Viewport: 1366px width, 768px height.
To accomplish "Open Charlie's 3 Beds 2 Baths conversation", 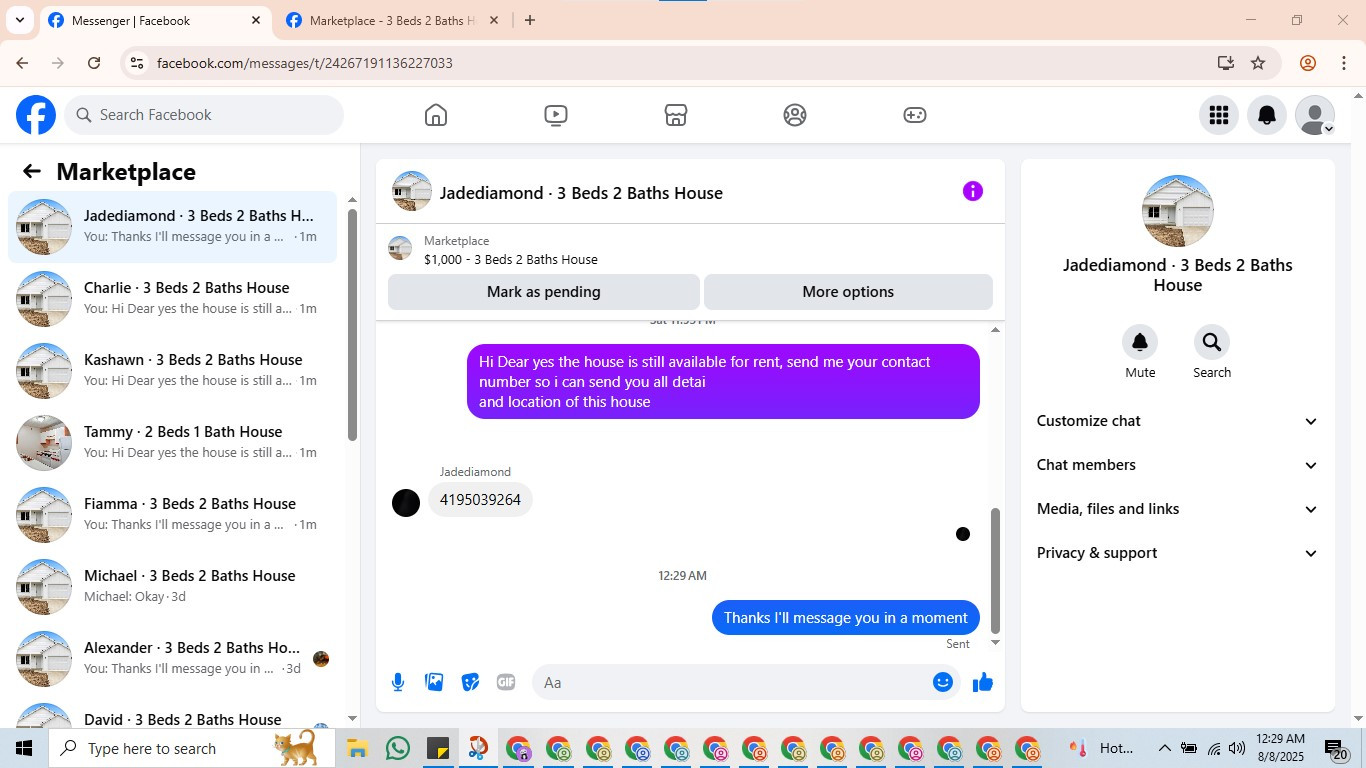I will 173,299.
